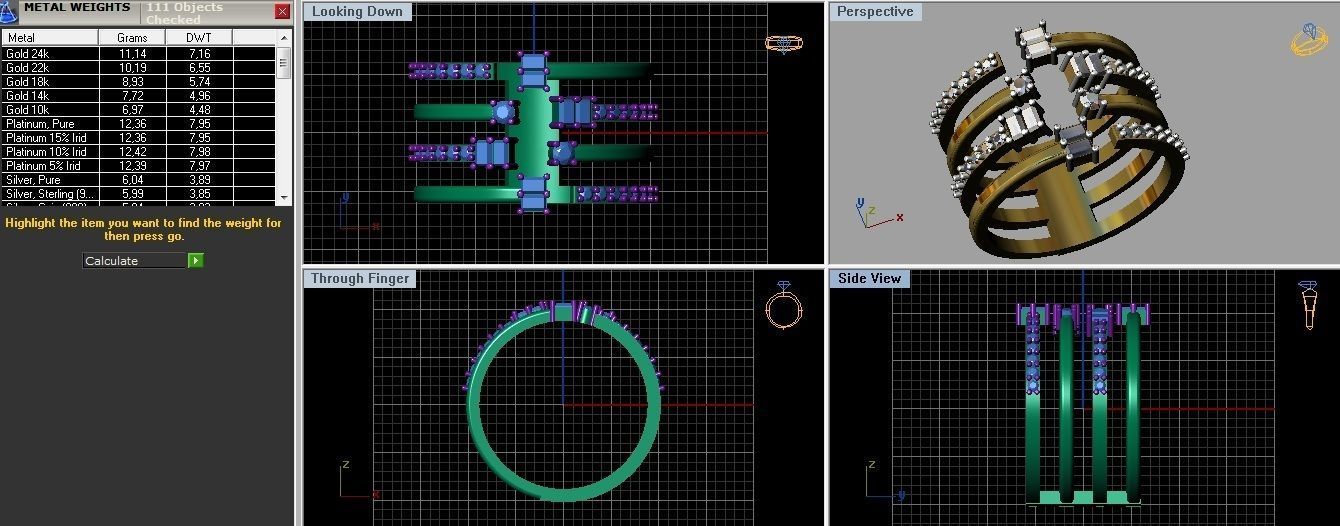
Task: Click the 7,72 grams value
Action: (x=132, y=95)
